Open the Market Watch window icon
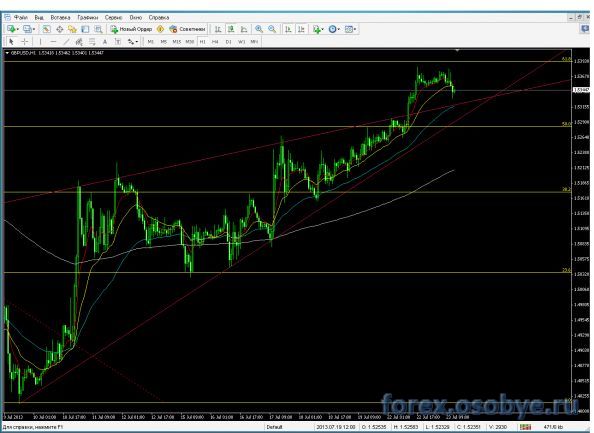This screenshot has width=594, height=433. click(x=47, y=29)
